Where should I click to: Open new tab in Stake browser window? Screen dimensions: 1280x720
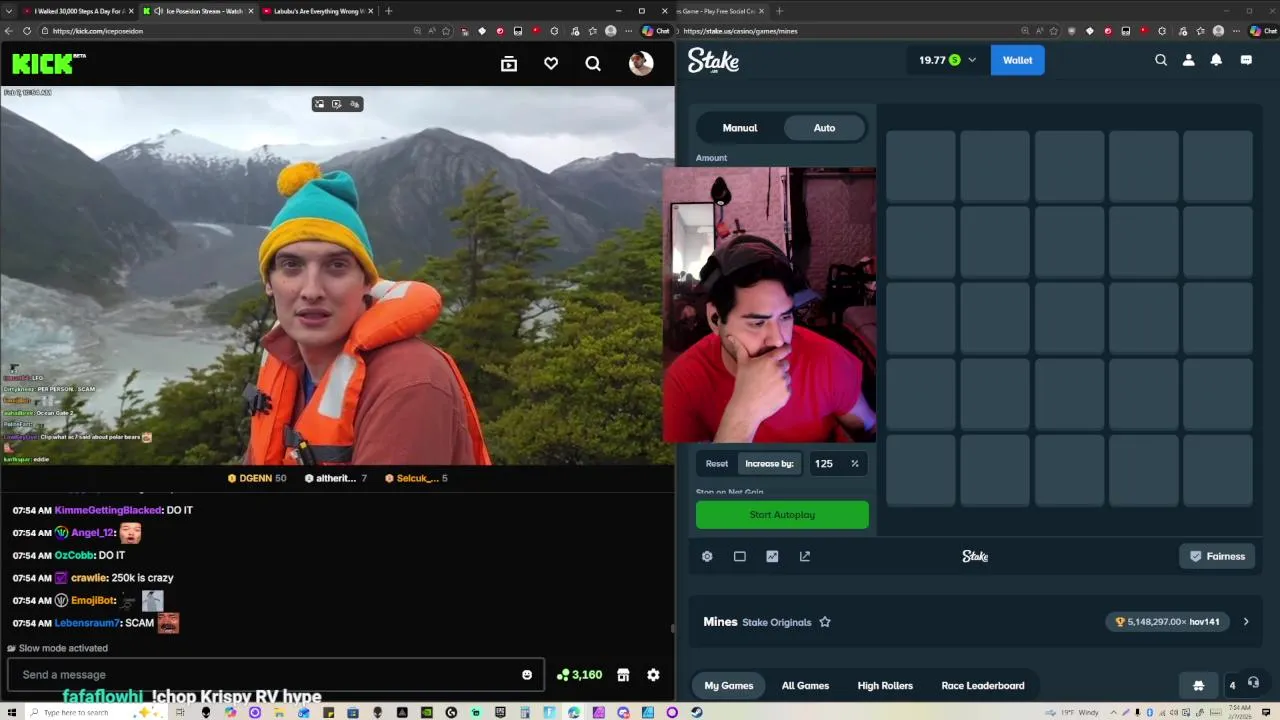(779, 11)
